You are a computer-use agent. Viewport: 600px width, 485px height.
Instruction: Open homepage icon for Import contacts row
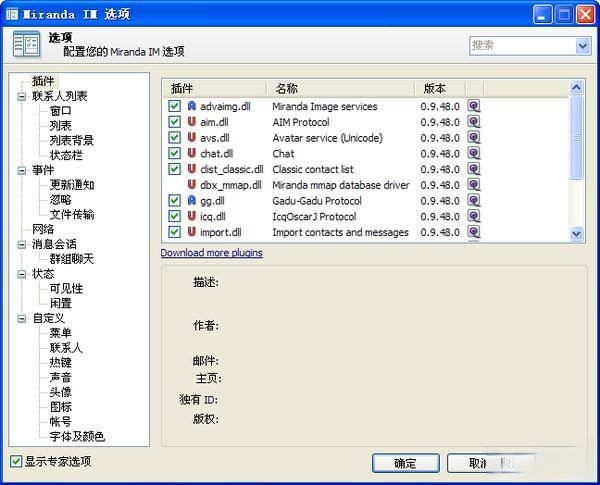click(x=474, y=232)
